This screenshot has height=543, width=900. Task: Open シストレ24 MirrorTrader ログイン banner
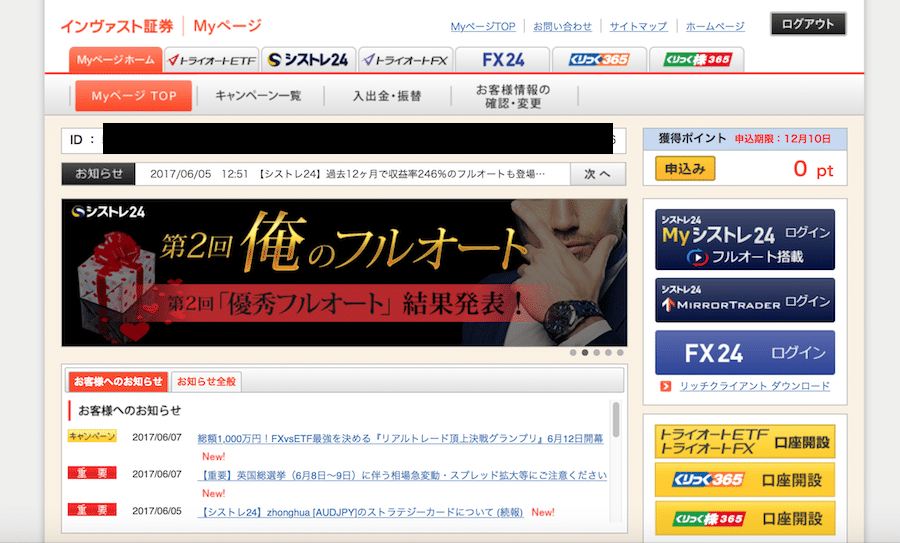click(745, 300)
